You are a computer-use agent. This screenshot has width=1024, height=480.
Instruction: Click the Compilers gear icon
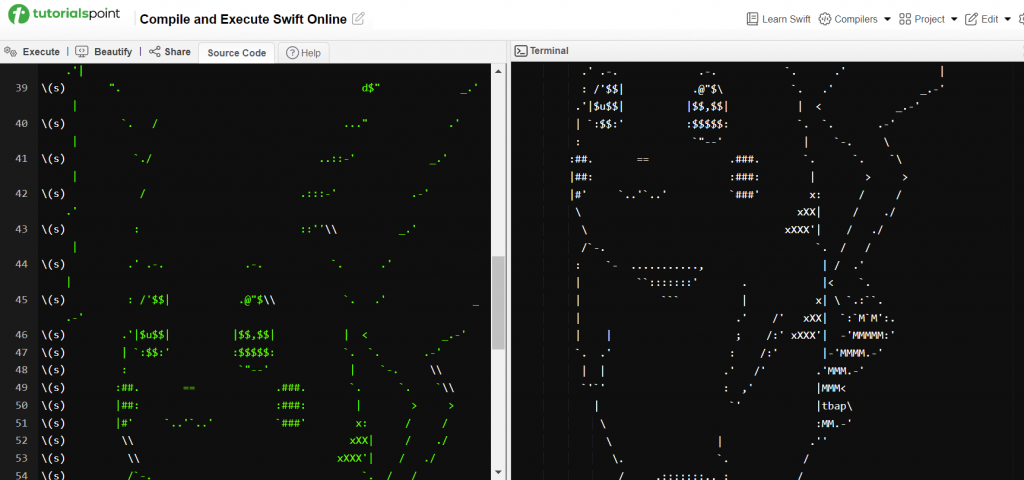pyautogui.click(x=824, y=19)
